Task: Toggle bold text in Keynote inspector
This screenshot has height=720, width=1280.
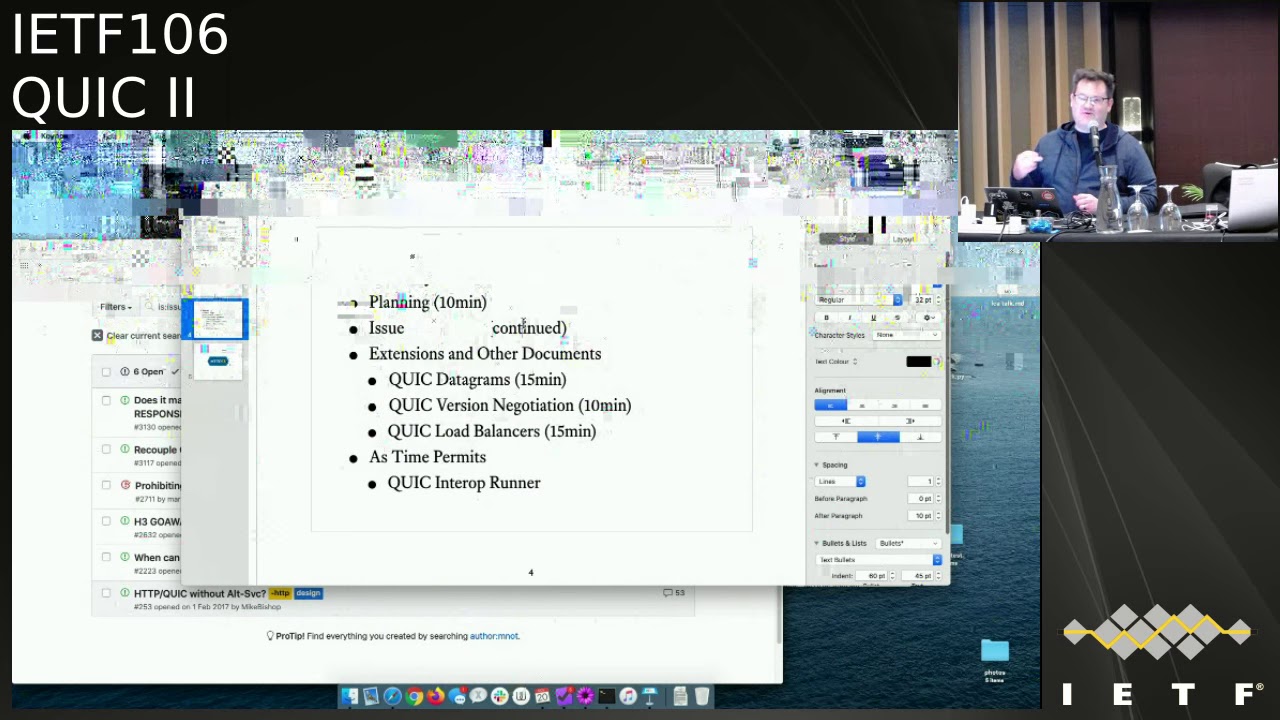Action: click(x=827, y=318)
